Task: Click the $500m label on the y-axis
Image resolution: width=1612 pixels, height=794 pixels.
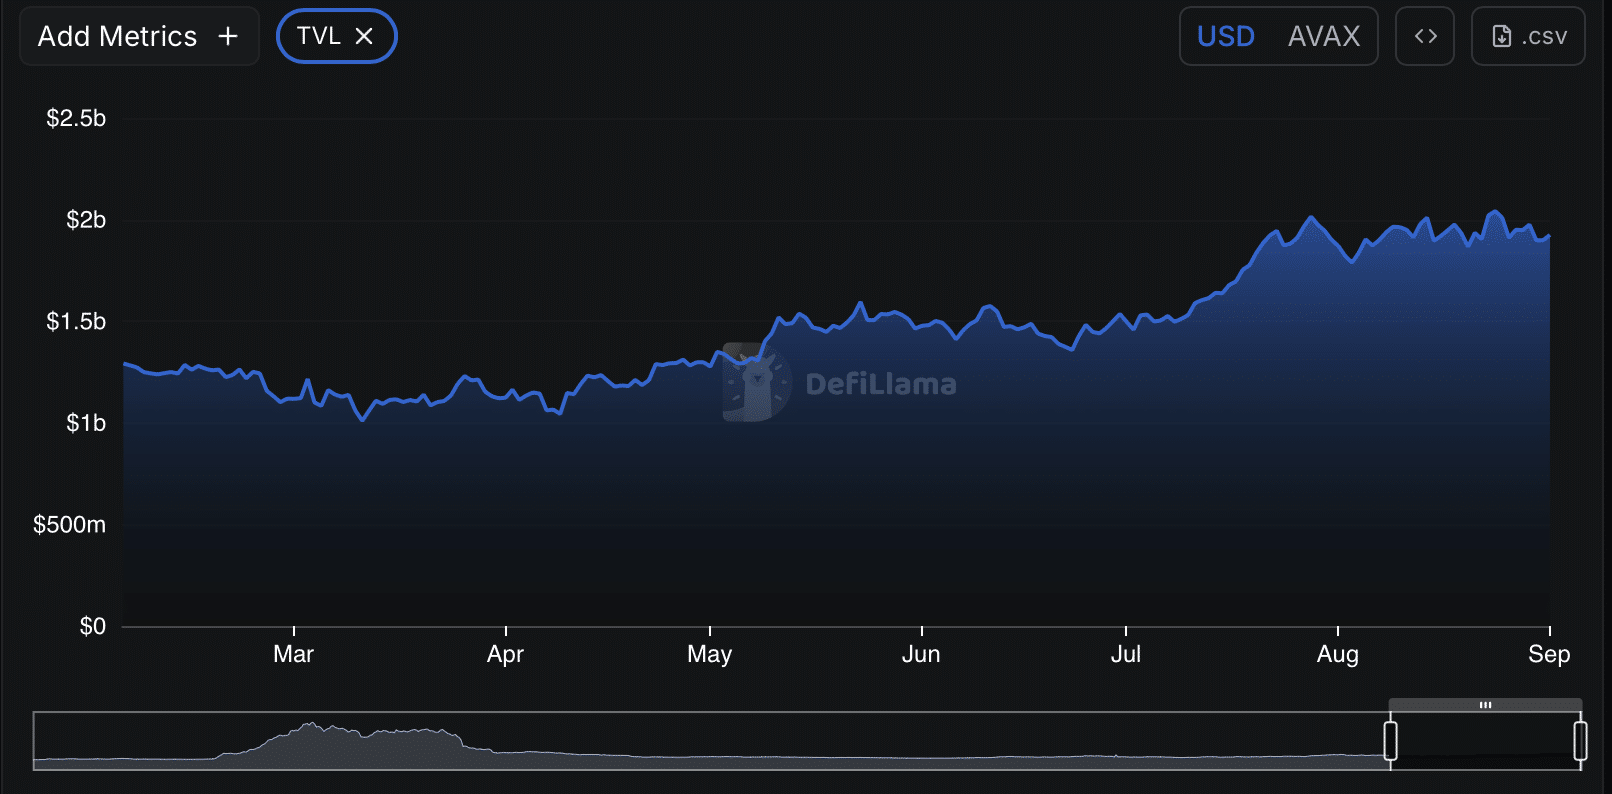Action: (x=69, y=524)
